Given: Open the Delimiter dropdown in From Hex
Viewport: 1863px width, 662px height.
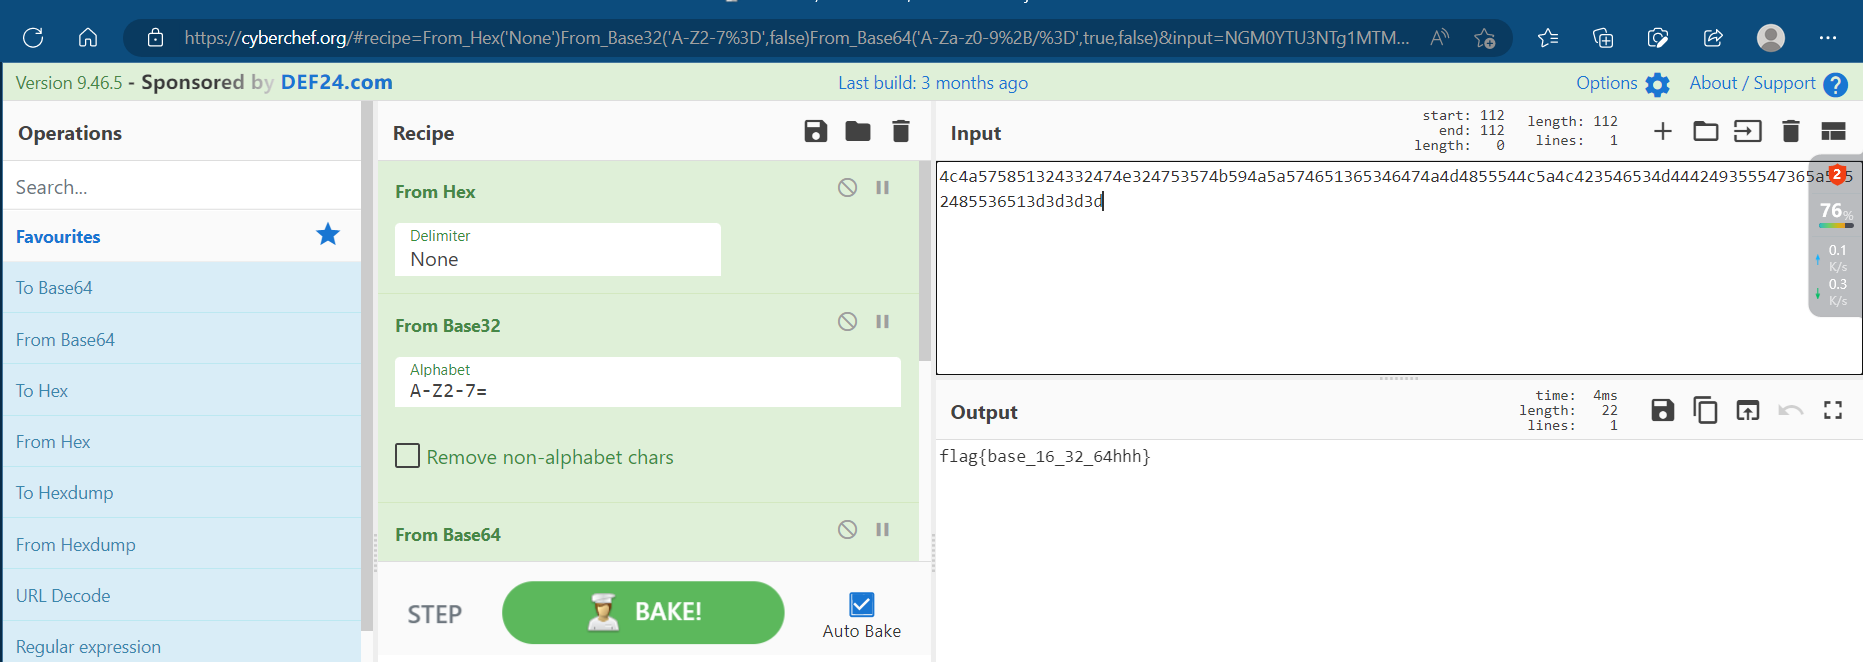Looking at the screenshot, I should click(557, 249).
